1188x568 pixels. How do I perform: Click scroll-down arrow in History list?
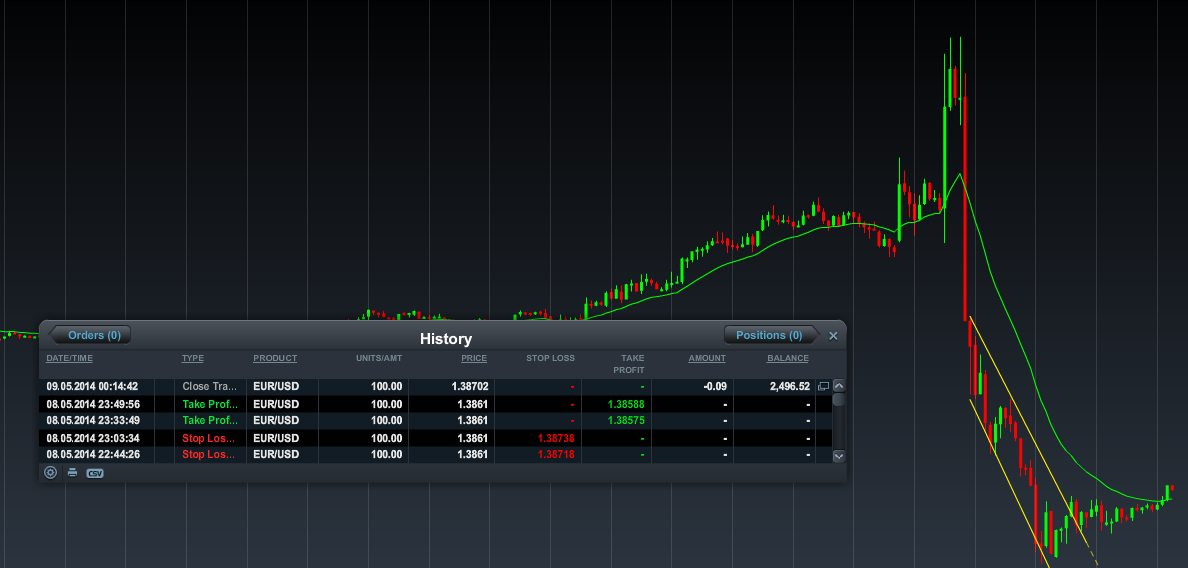(839, 456)
